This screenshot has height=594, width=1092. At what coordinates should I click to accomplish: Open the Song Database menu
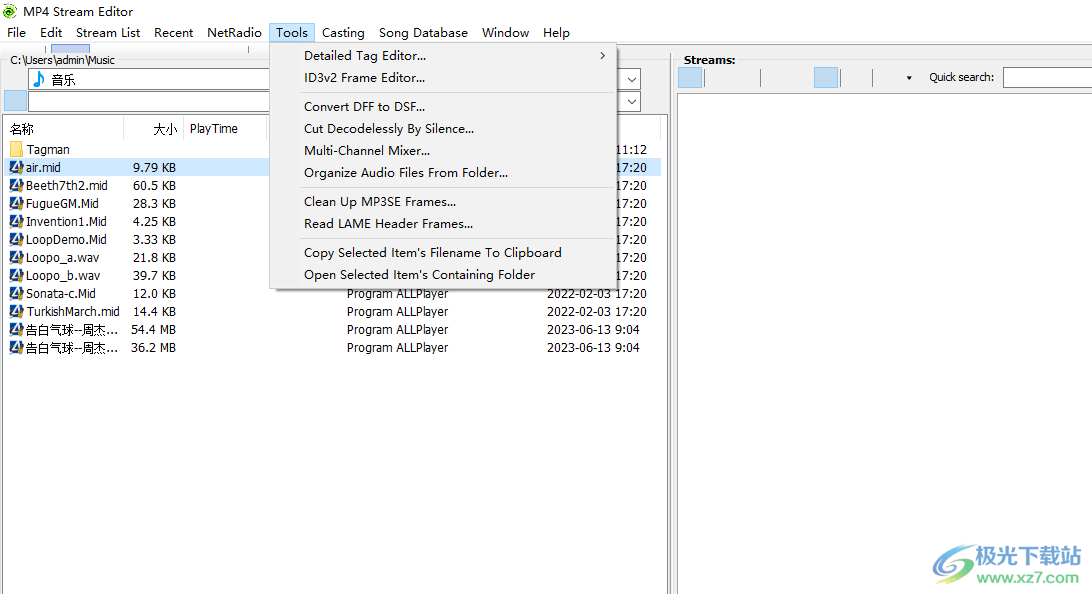[423, 33]
